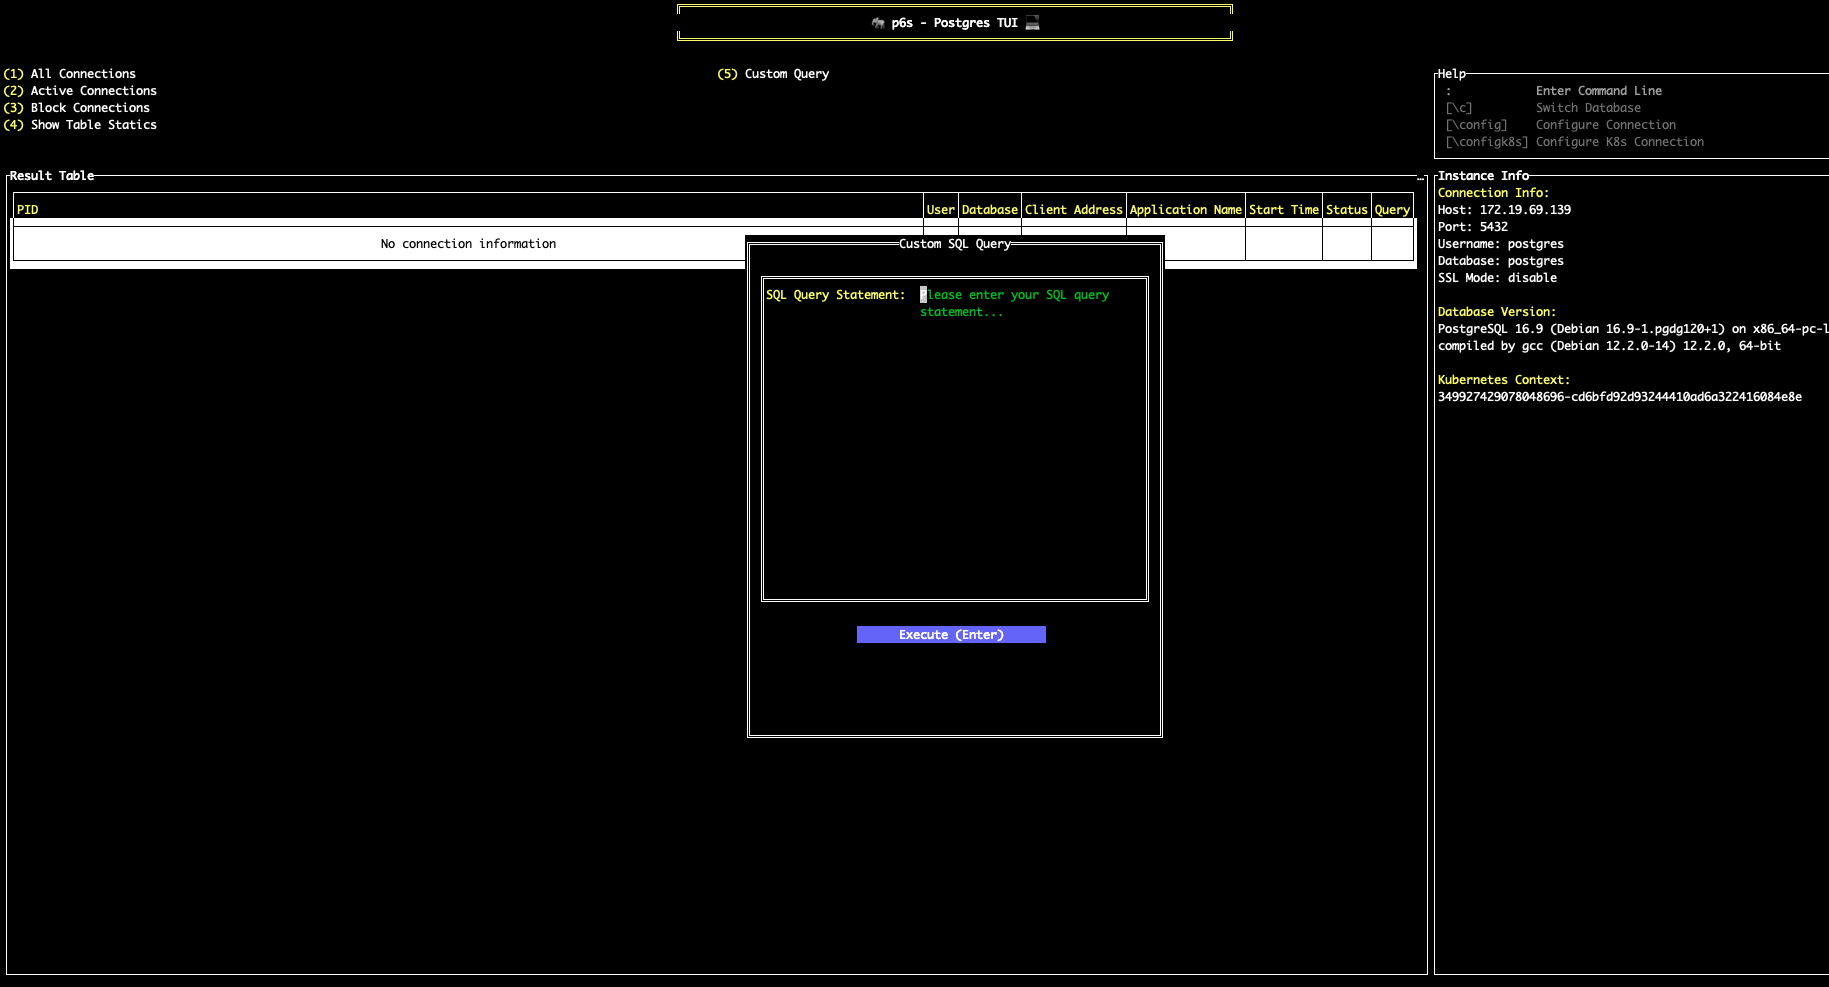Click the [\config] command shortcut text
Screen dimensions: 1829x987
(1476, 125)
